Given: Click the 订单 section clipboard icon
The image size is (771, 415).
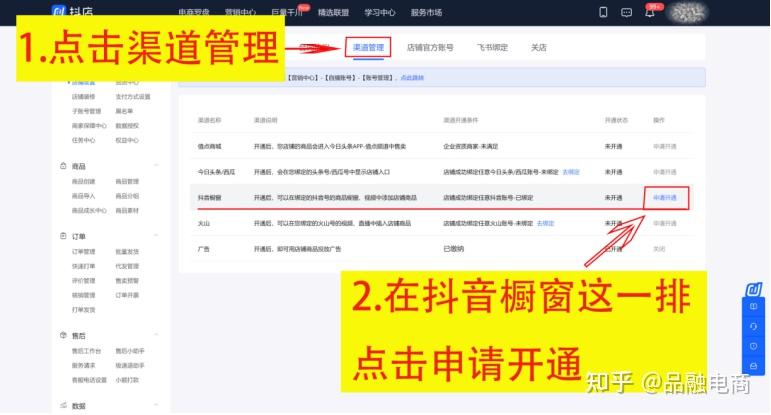Looking at the screenshot, I should coord(63,236).
